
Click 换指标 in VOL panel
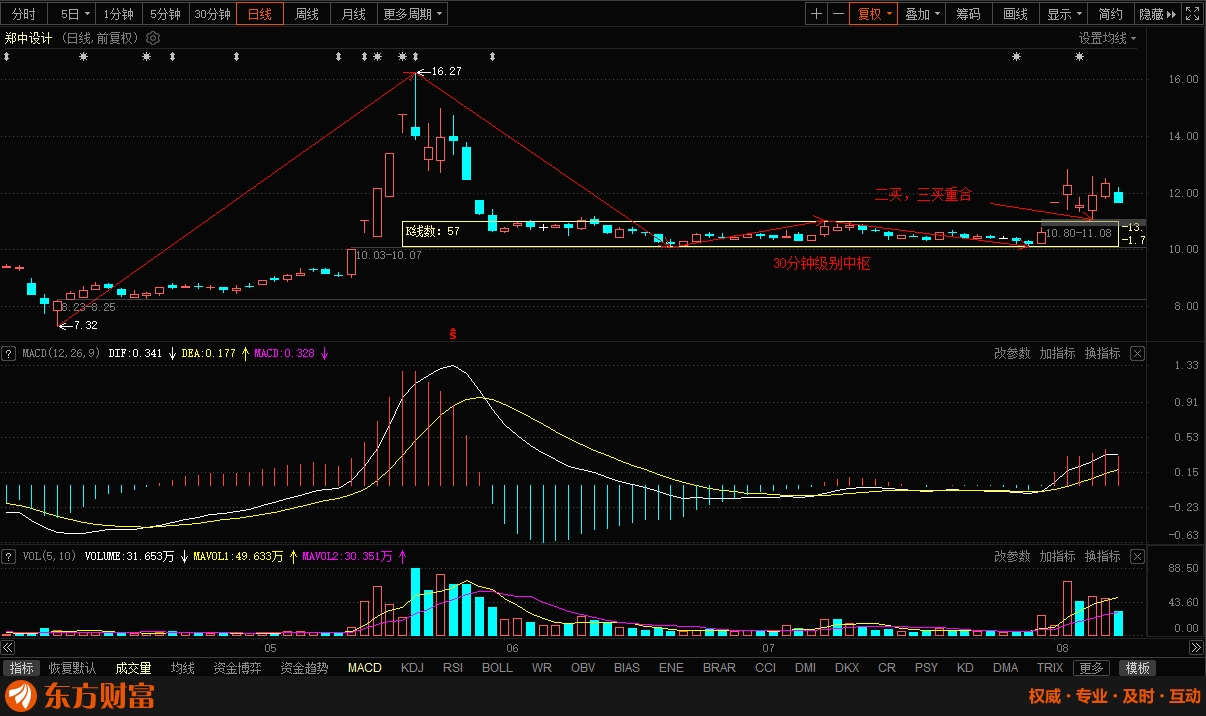pyautogui.click(x=1103, y=556)
